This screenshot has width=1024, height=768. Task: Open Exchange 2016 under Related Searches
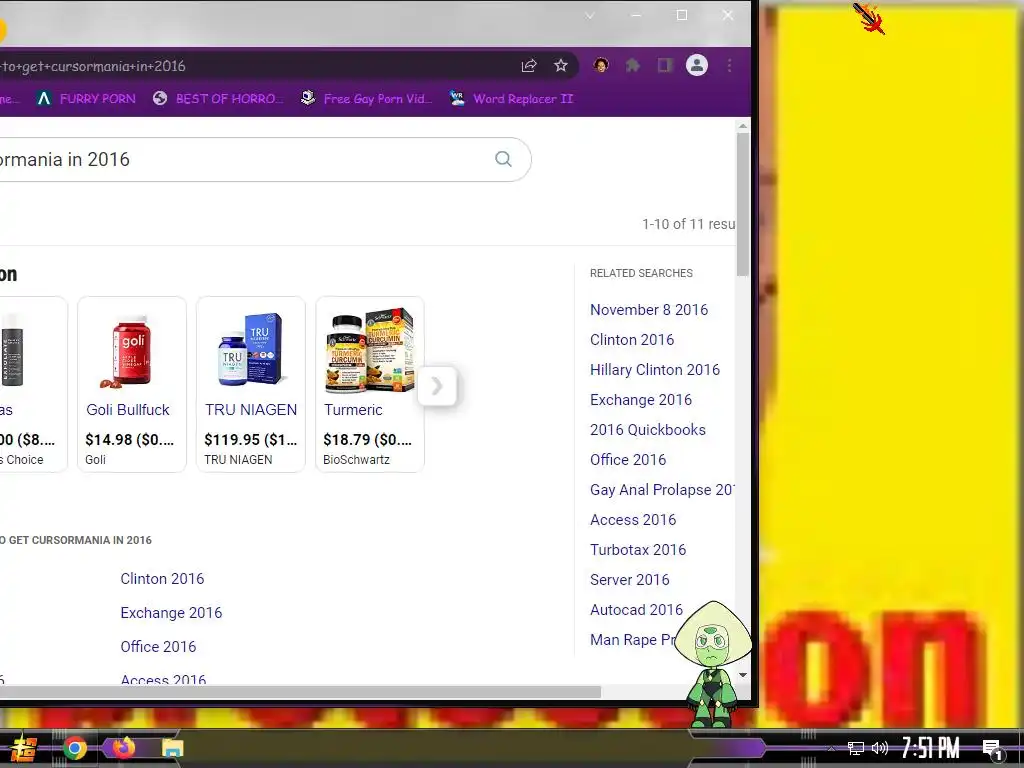tap(641, 400)
